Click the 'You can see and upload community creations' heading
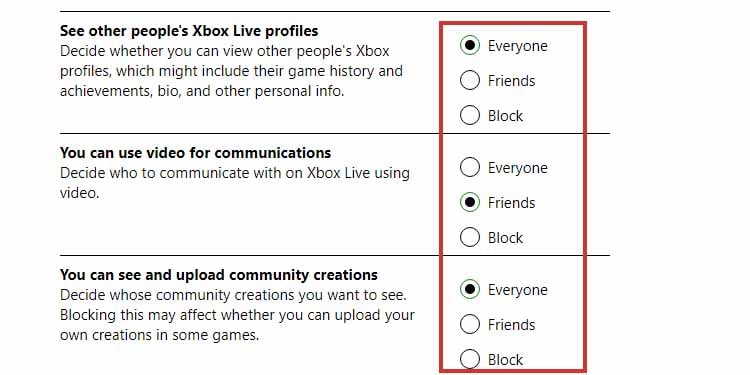The height and width of the screenshot is (375, 750). 219,275
